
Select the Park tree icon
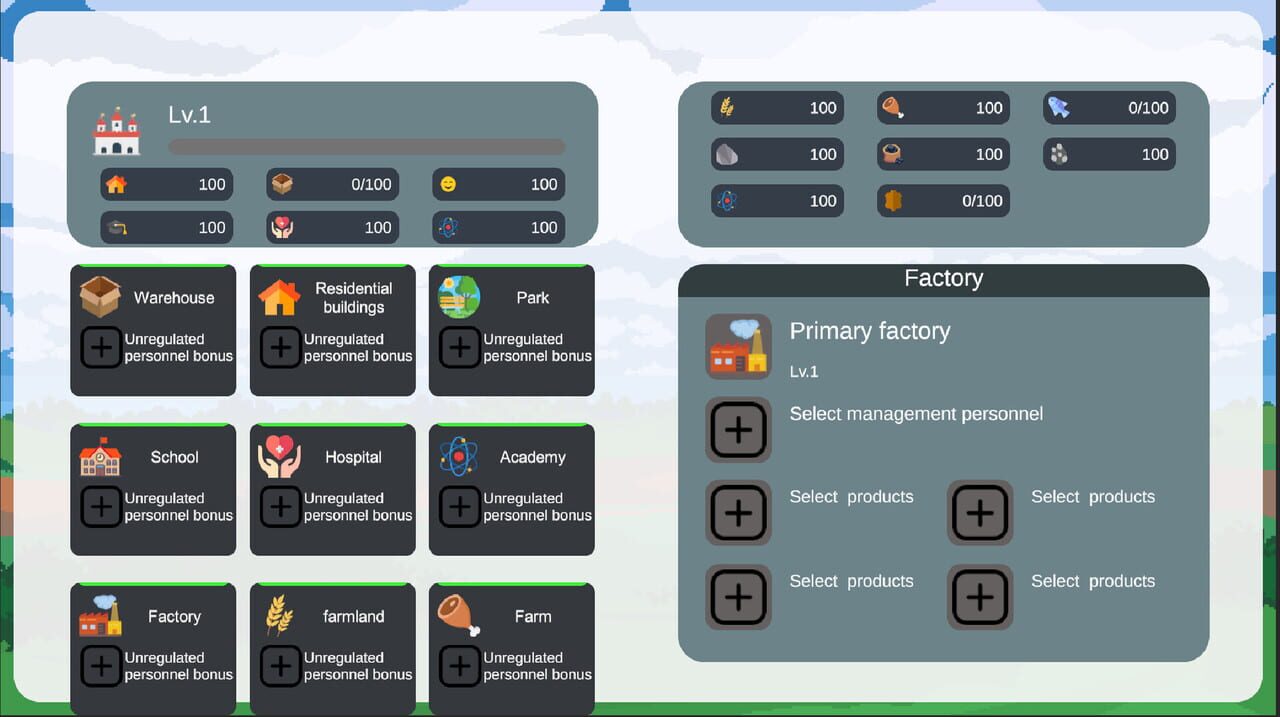pyautogui.click(x=459, y=297)
